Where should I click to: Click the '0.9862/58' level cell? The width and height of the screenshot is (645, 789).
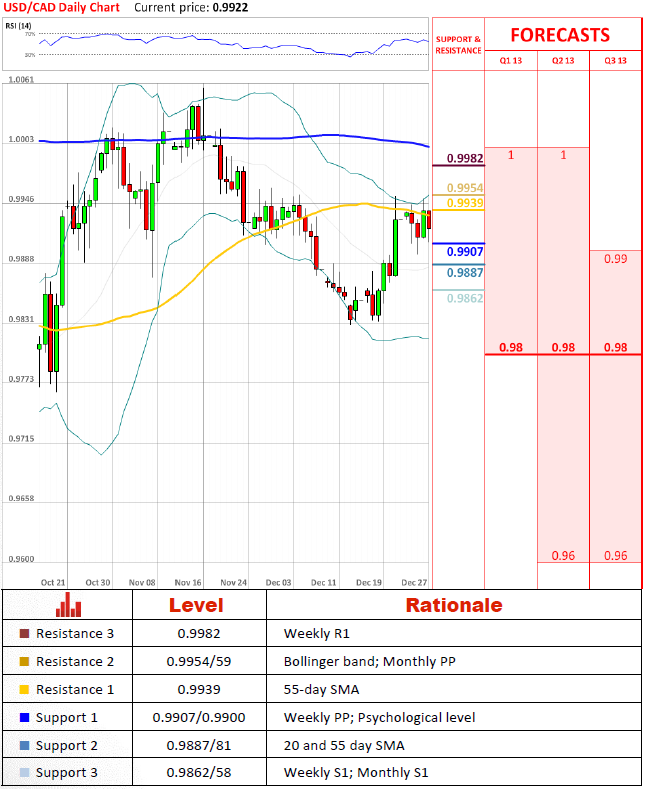tap(199, 772)
